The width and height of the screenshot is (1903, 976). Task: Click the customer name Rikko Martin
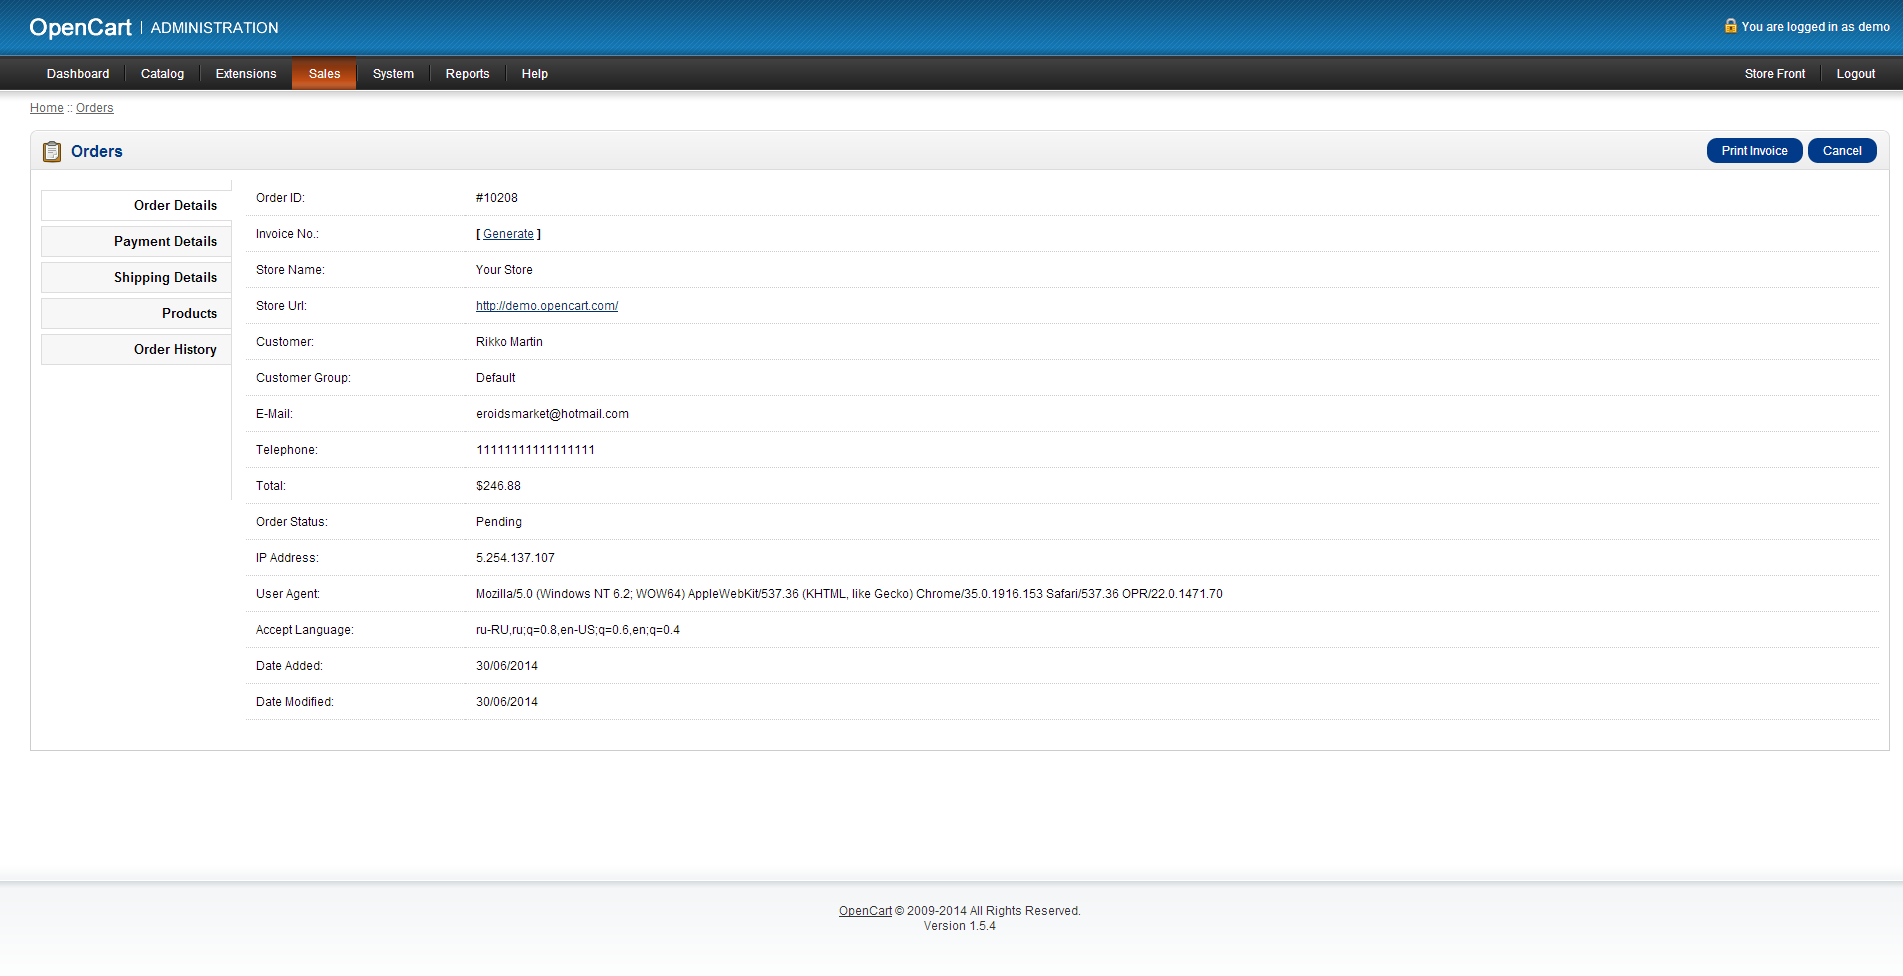509,342
